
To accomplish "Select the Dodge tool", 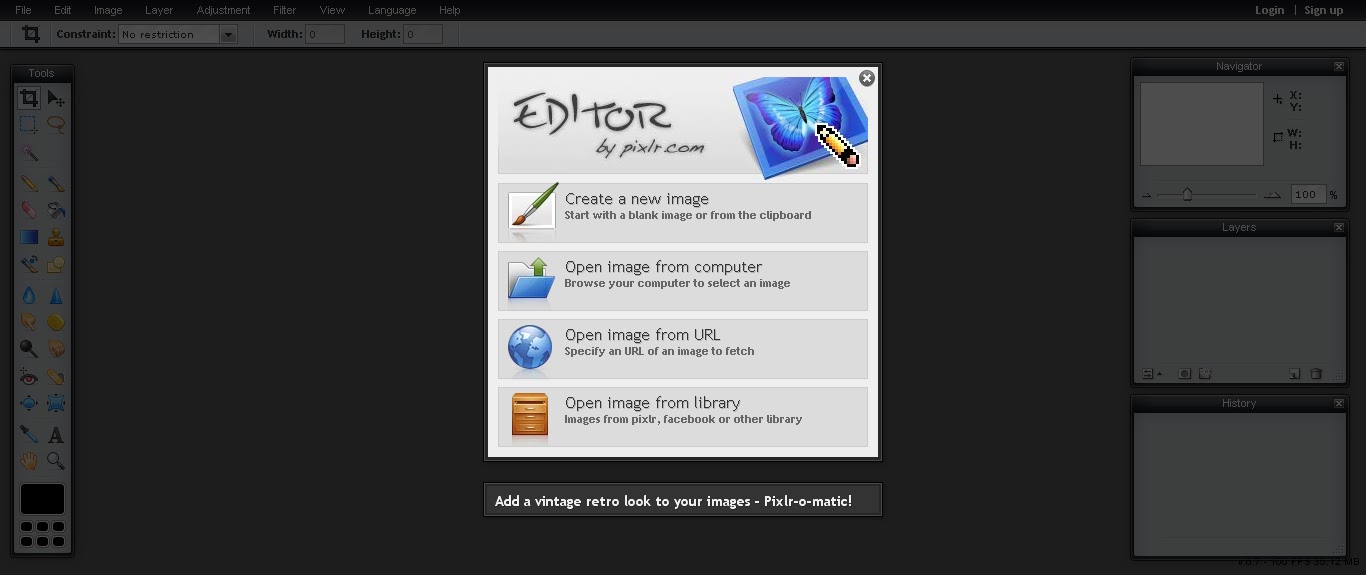I will (x=29, y=349).
